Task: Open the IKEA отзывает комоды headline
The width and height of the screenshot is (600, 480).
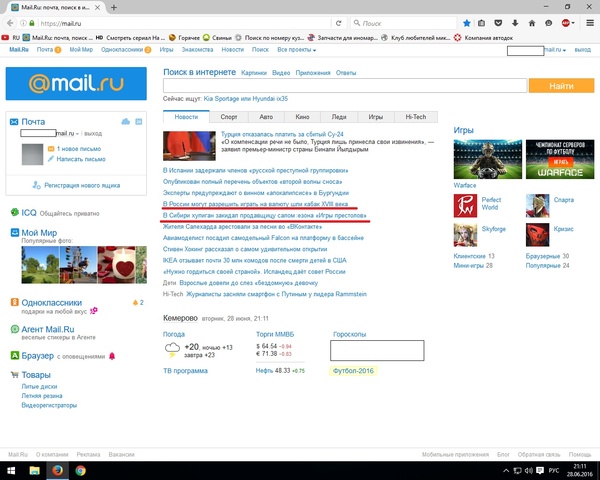Action: pyautogui.click(x=254, y=260)
